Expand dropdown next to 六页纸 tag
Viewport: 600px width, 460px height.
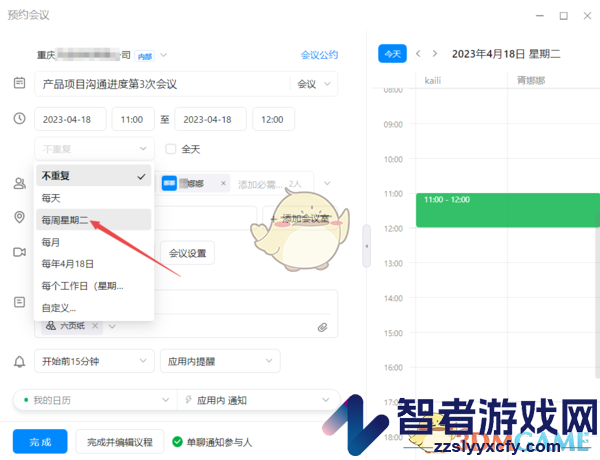tap(112, 326)
